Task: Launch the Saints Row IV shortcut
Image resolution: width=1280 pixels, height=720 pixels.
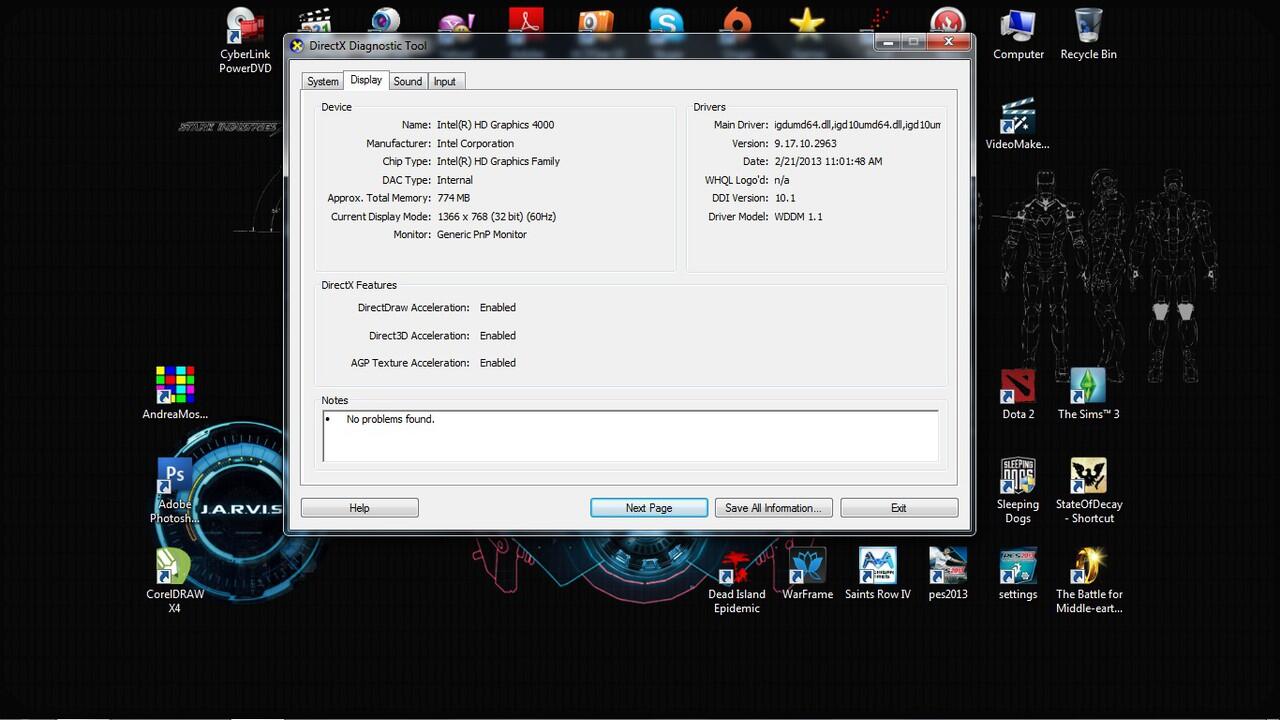Action: pyautogui.click(x=878, y=574)
